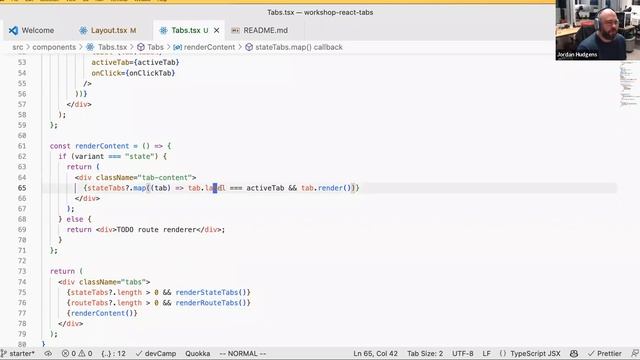640x360 pixels.
Task: Click onClick={onClickTab} on line 54
Action: (133, 73)
